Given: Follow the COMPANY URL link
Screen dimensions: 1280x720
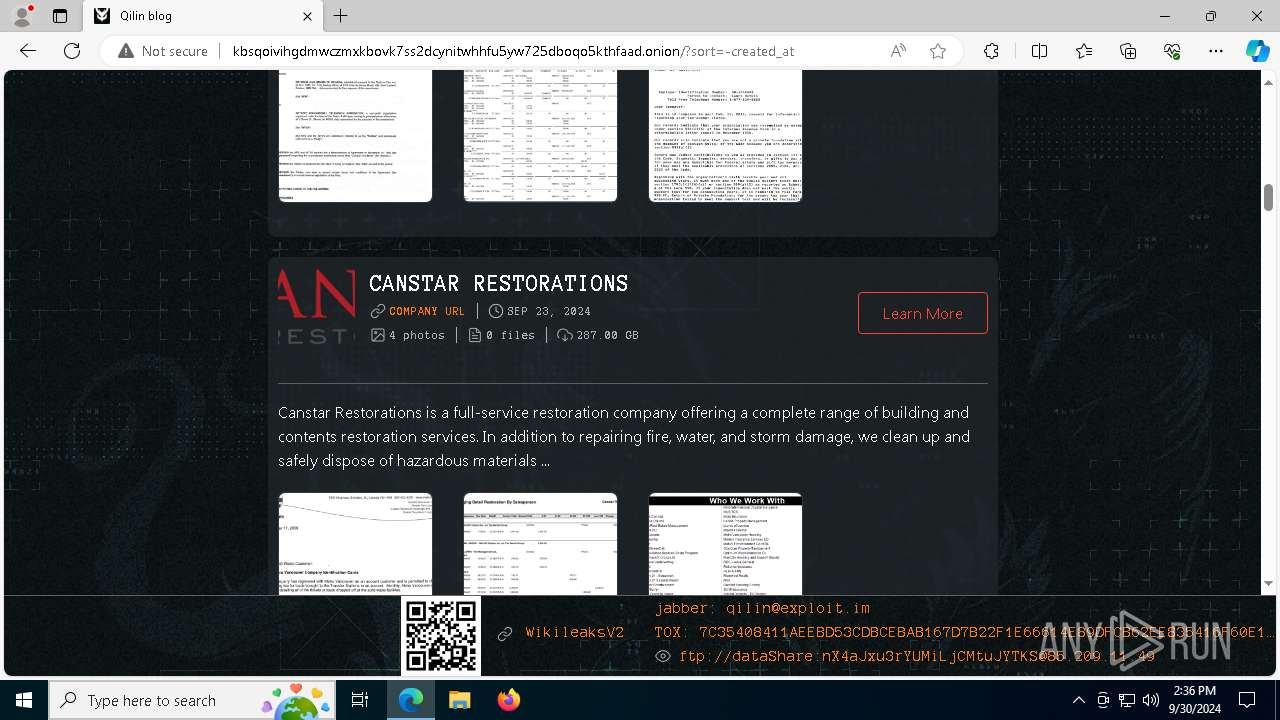Looking at the screenshot, I should 427,311.
